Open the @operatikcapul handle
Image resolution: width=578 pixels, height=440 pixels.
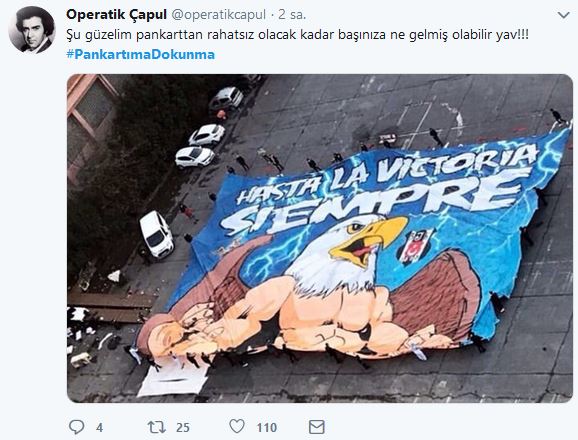click(x=219, y=15)
